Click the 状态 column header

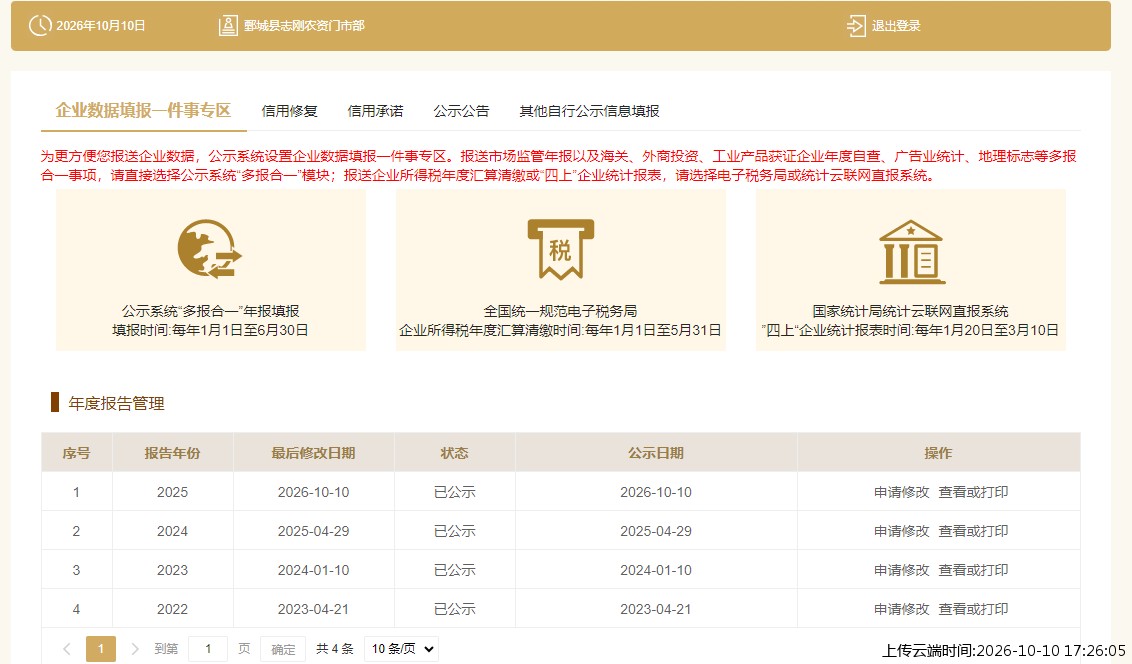[455, 453]
